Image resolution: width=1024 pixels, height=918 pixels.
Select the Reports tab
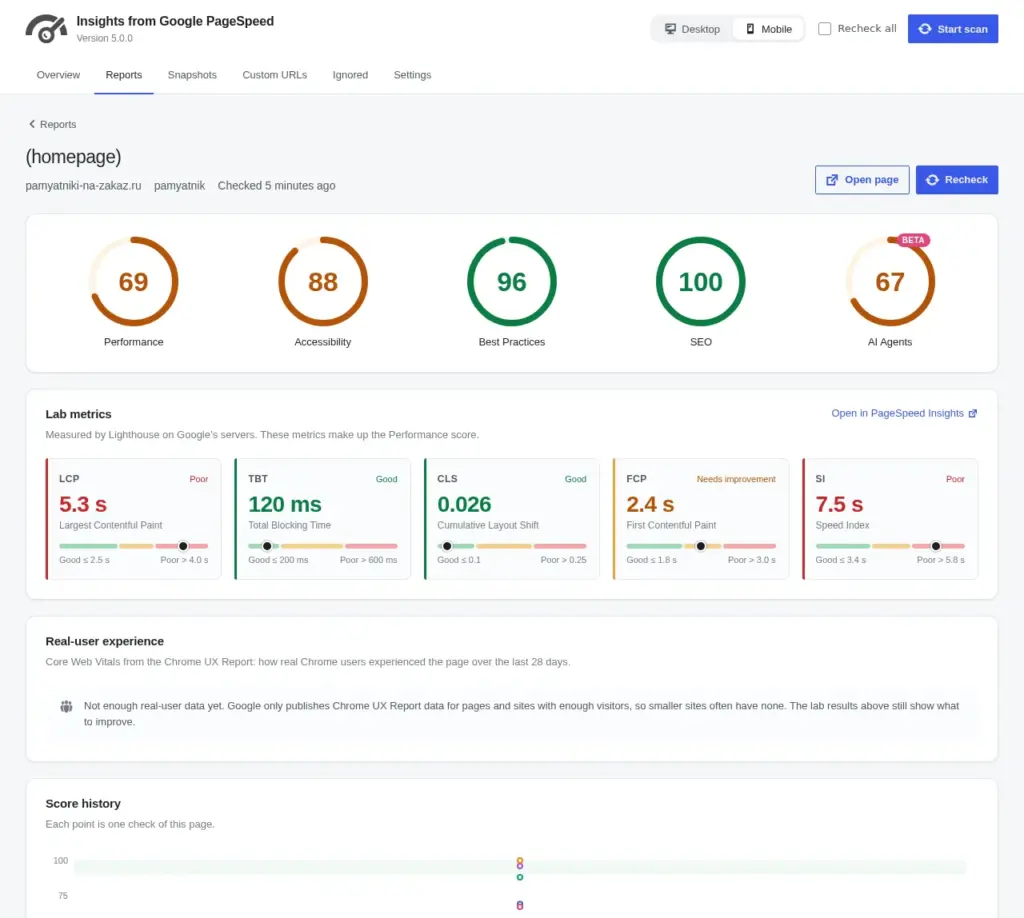(123, 75)
